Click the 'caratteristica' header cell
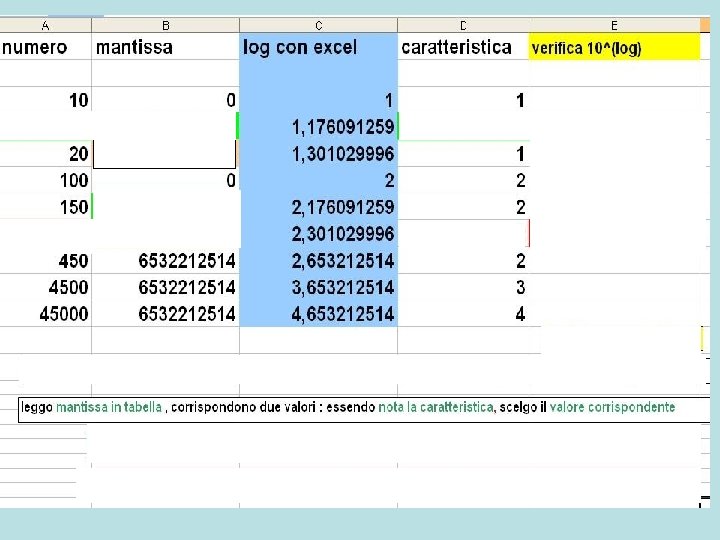This screenshot has height=540, width=720. point(463,47)
